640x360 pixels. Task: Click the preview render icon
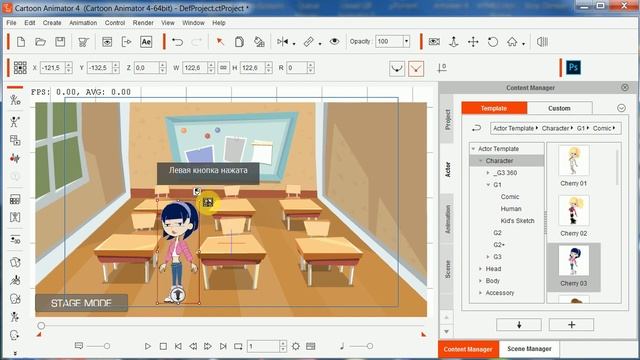[107, 42]
